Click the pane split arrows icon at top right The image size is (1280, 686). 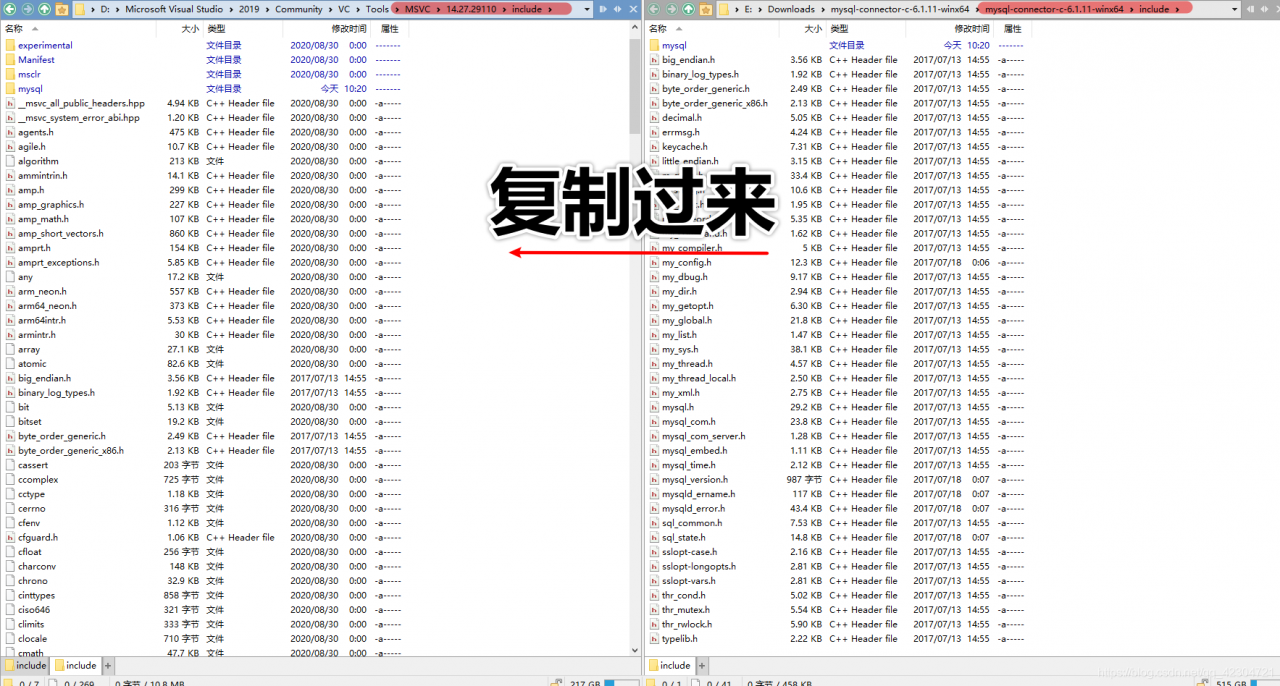point(1263,8)
